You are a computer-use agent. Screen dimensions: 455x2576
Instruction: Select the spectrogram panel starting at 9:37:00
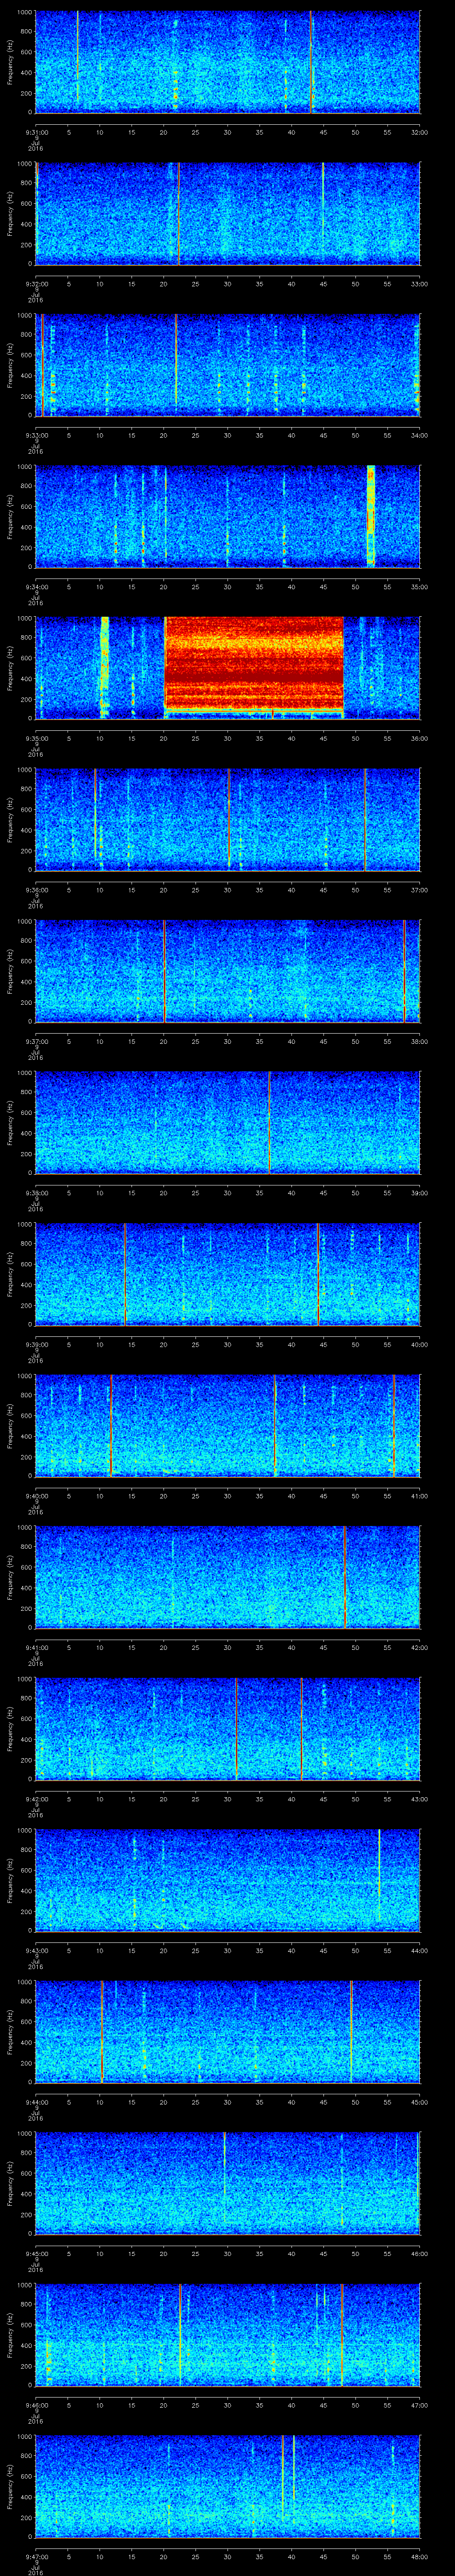[228, 971]
